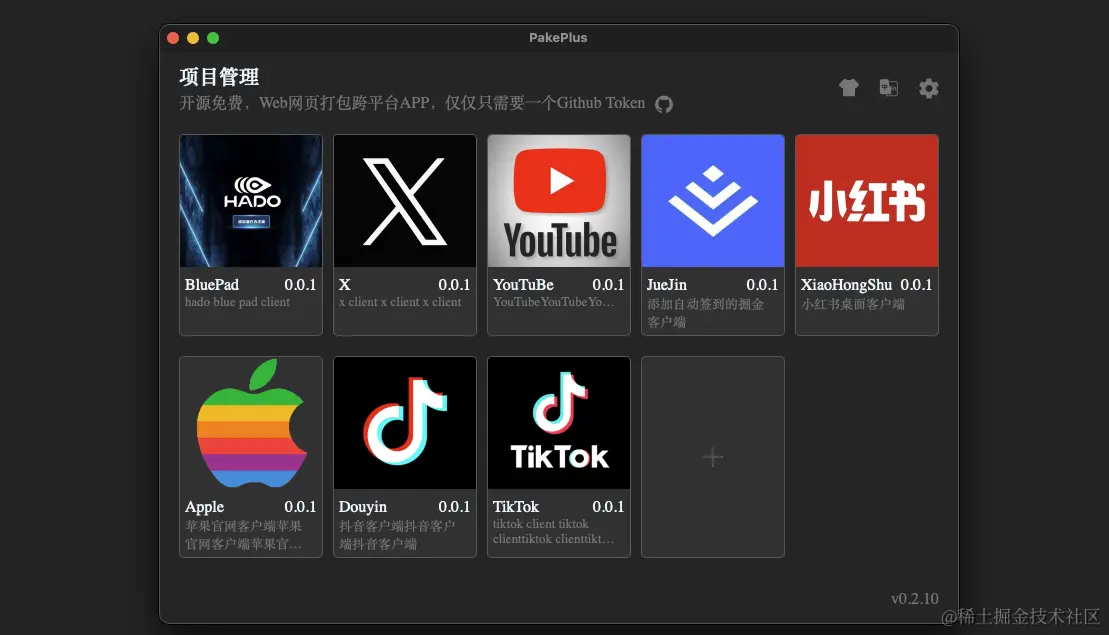This screenshot has width=1109, height=635.
Task: Add a new project with plus card
Action: coord(713,457)
